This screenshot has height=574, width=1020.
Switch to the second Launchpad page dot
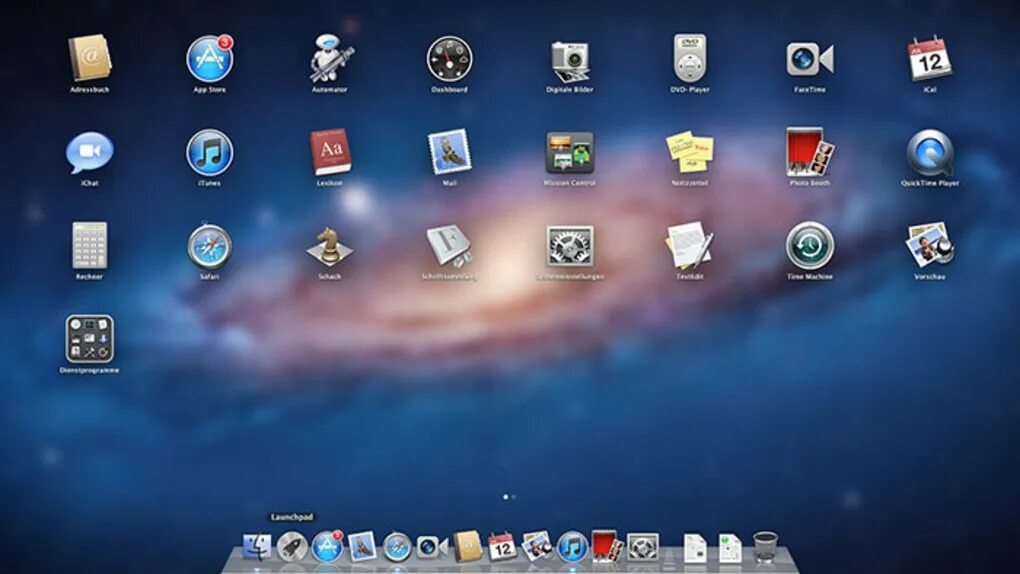[514, 497]
